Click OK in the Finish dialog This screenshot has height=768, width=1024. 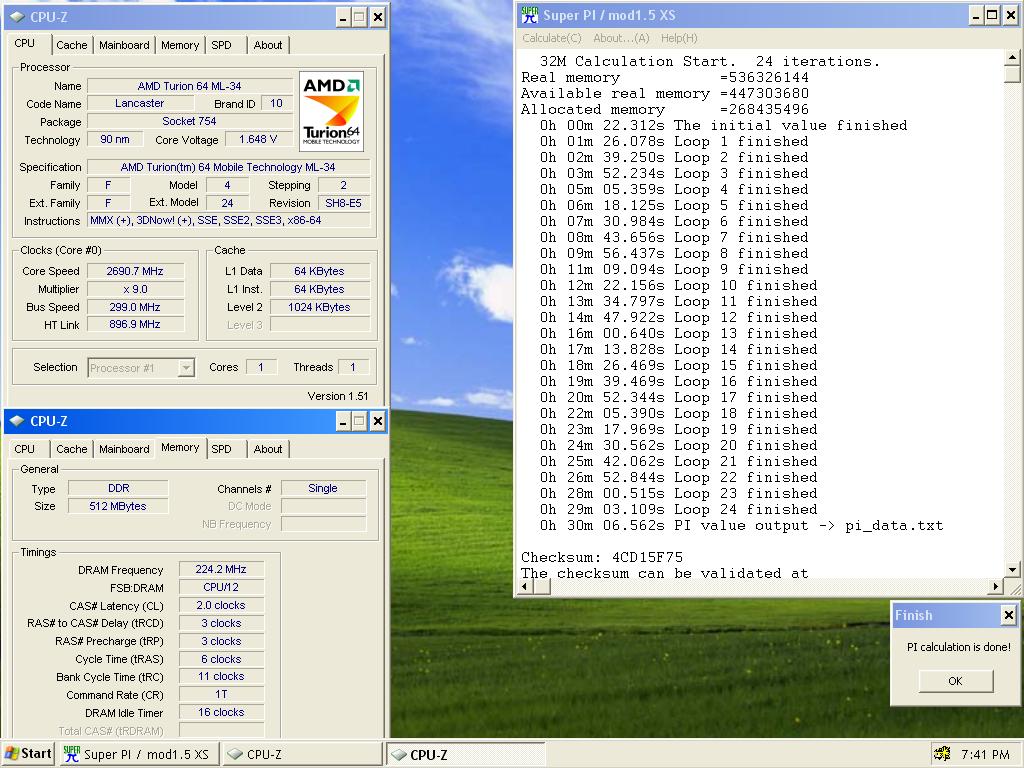(x=955, y=680)
